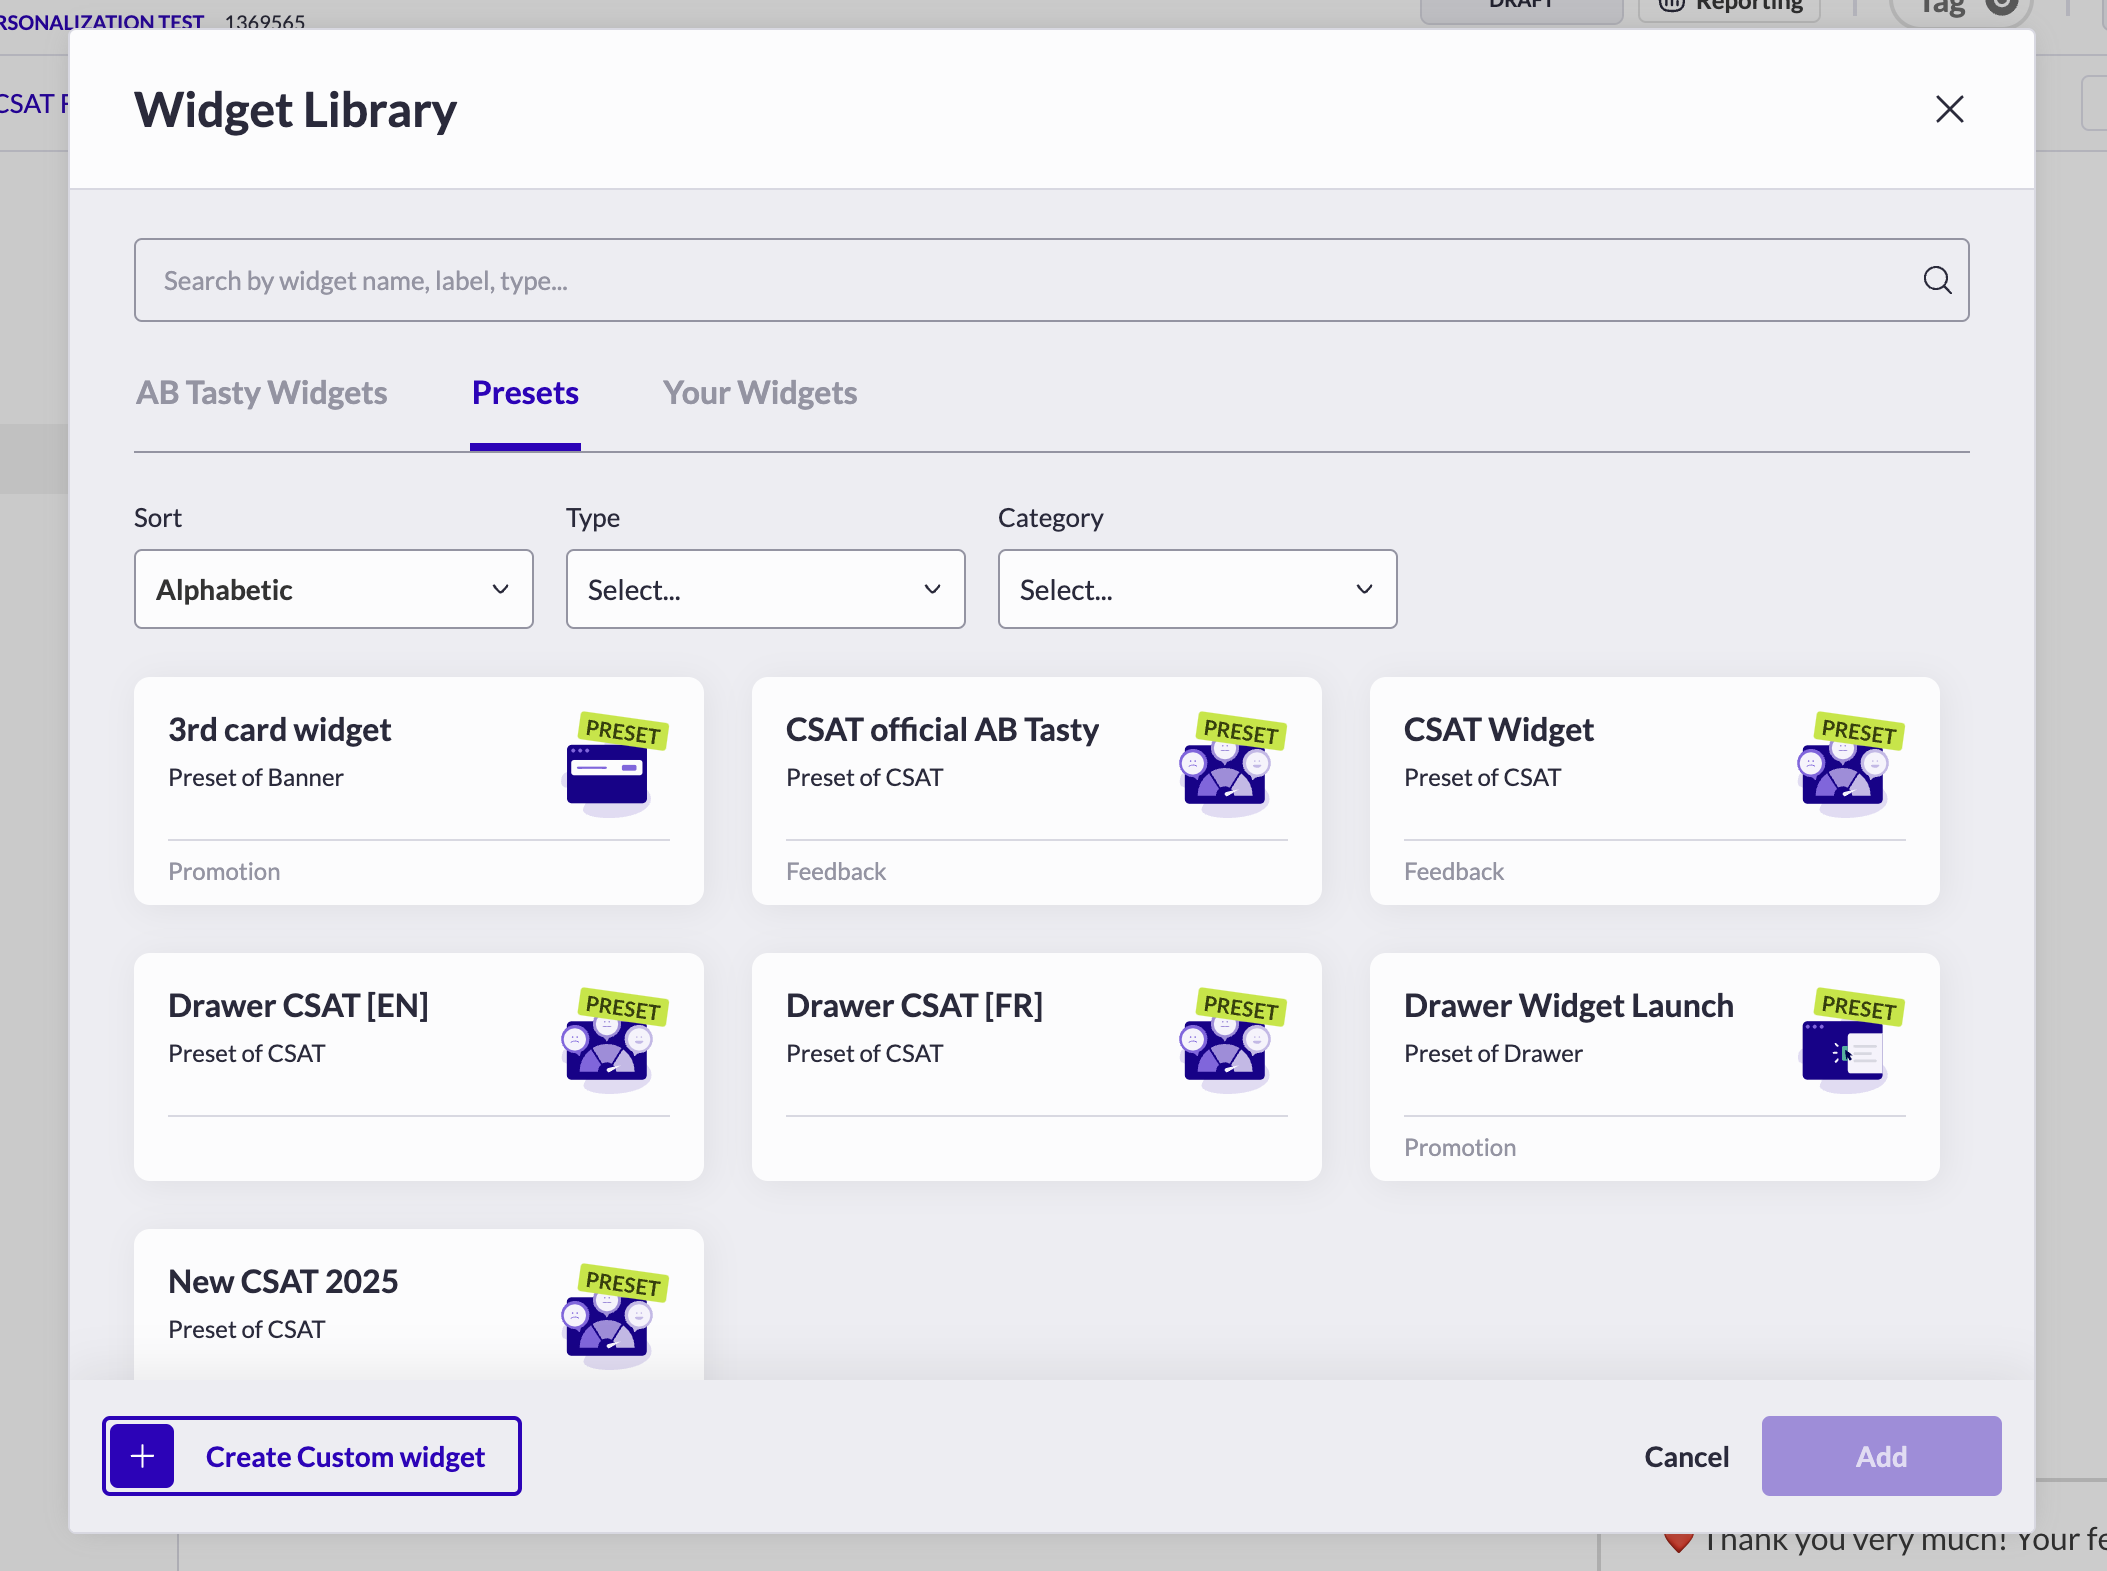
Task: Select the Drawer CSAT [EN] title
Action: (x=298, y=1006)
